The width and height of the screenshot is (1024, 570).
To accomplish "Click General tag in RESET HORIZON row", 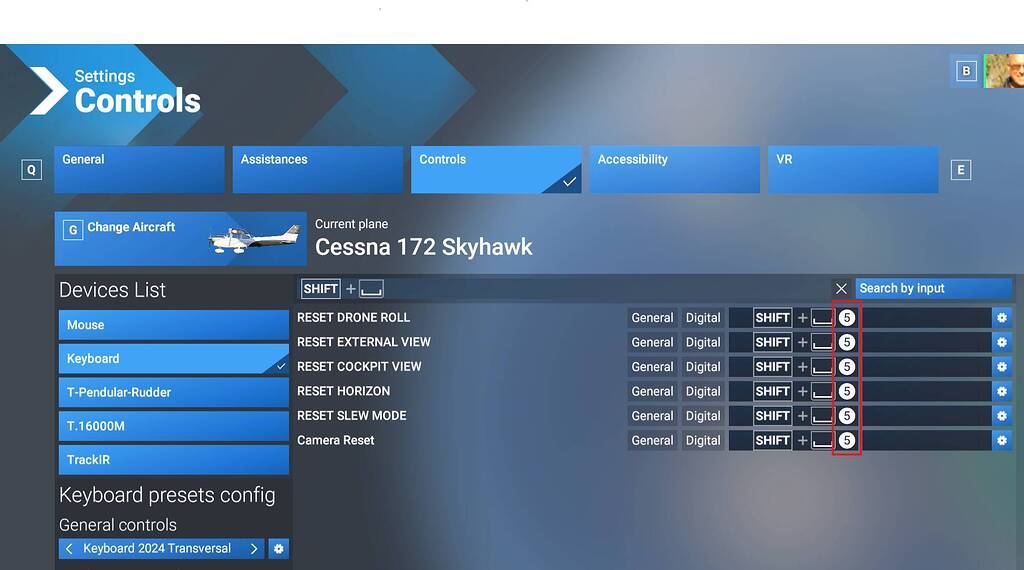I will point(652,391).
